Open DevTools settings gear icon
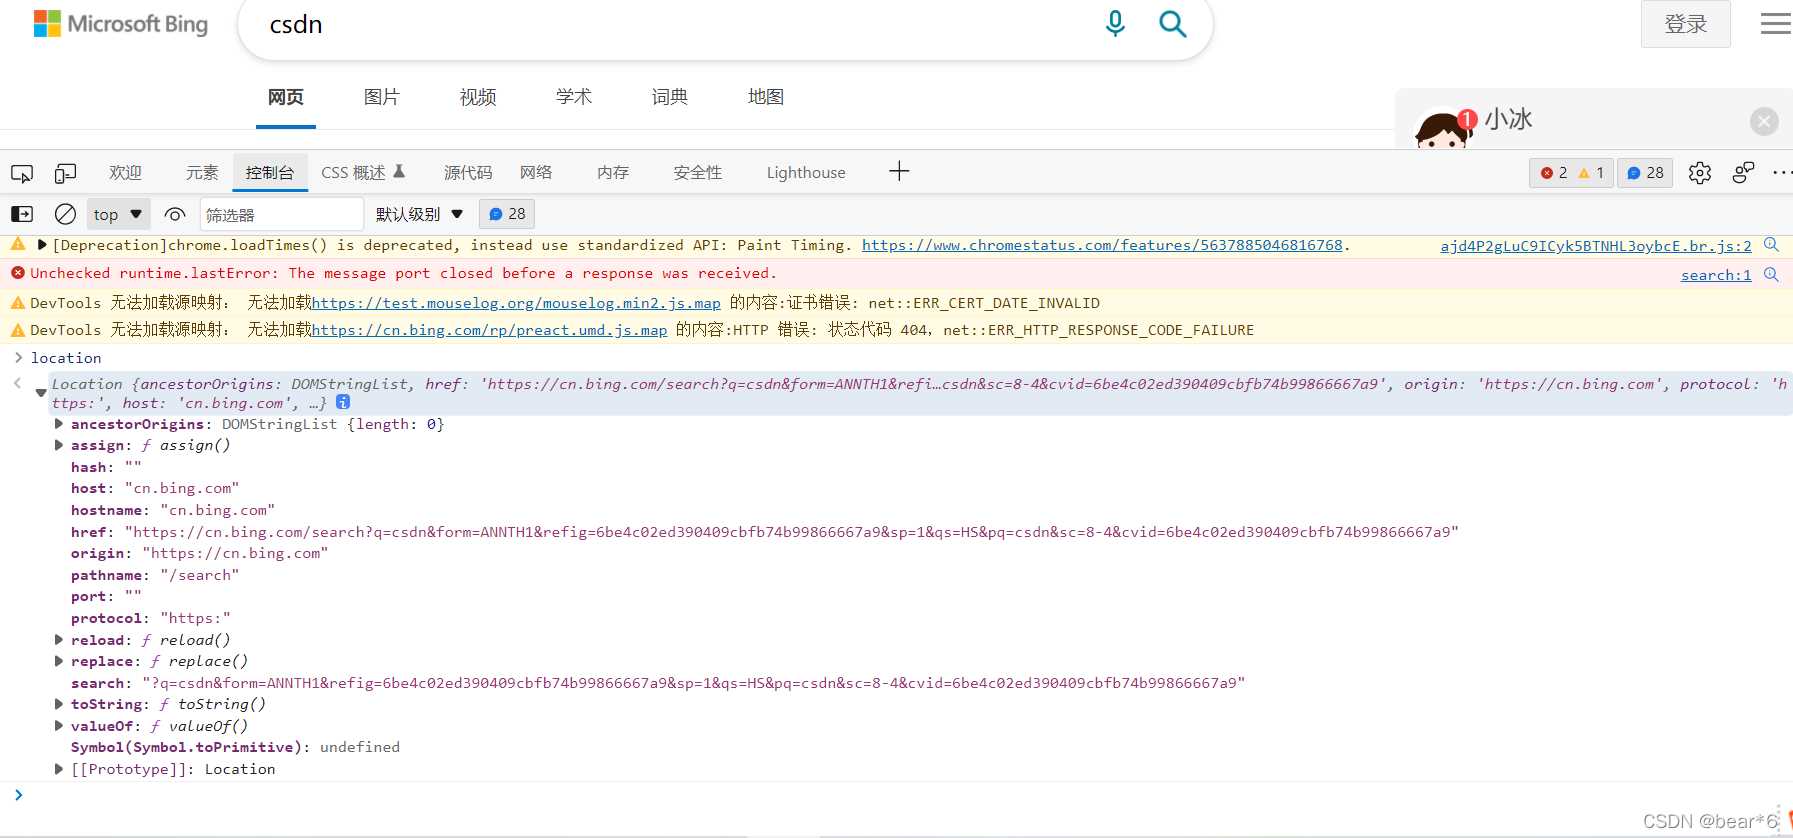 (1699, 173)
